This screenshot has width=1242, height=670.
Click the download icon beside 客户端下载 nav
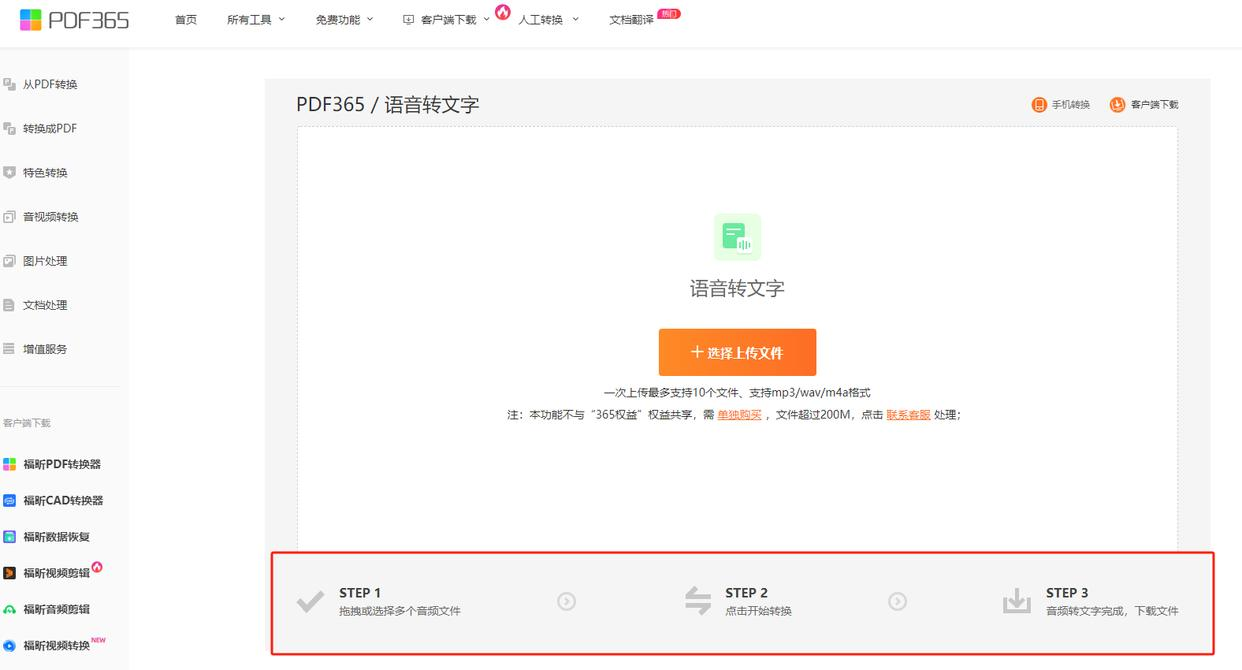[x=408, y=20]
